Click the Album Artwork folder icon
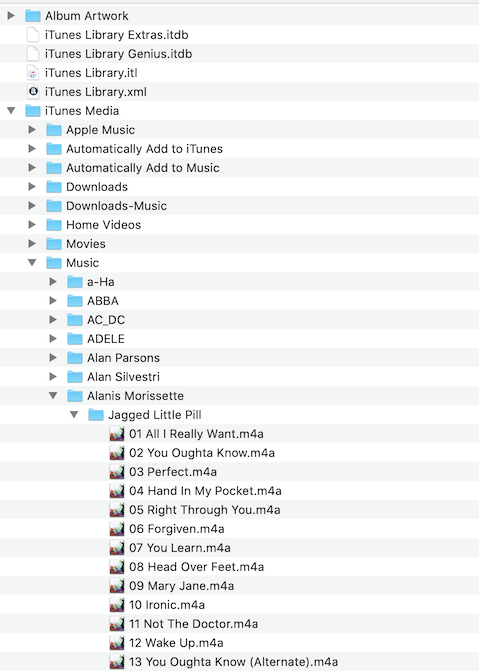The height and width of the screenshot is (672, 479). (33, 16)
